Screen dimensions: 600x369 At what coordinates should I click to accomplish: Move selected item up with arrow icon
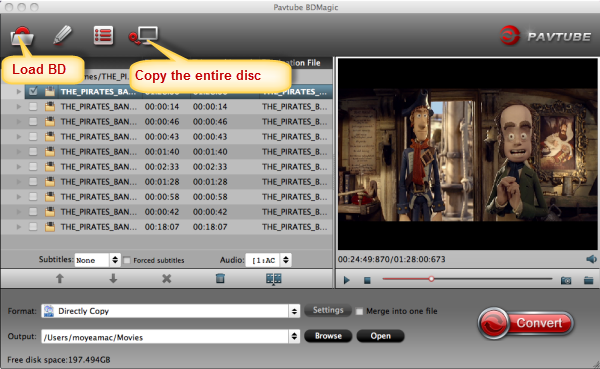(60, 279)
